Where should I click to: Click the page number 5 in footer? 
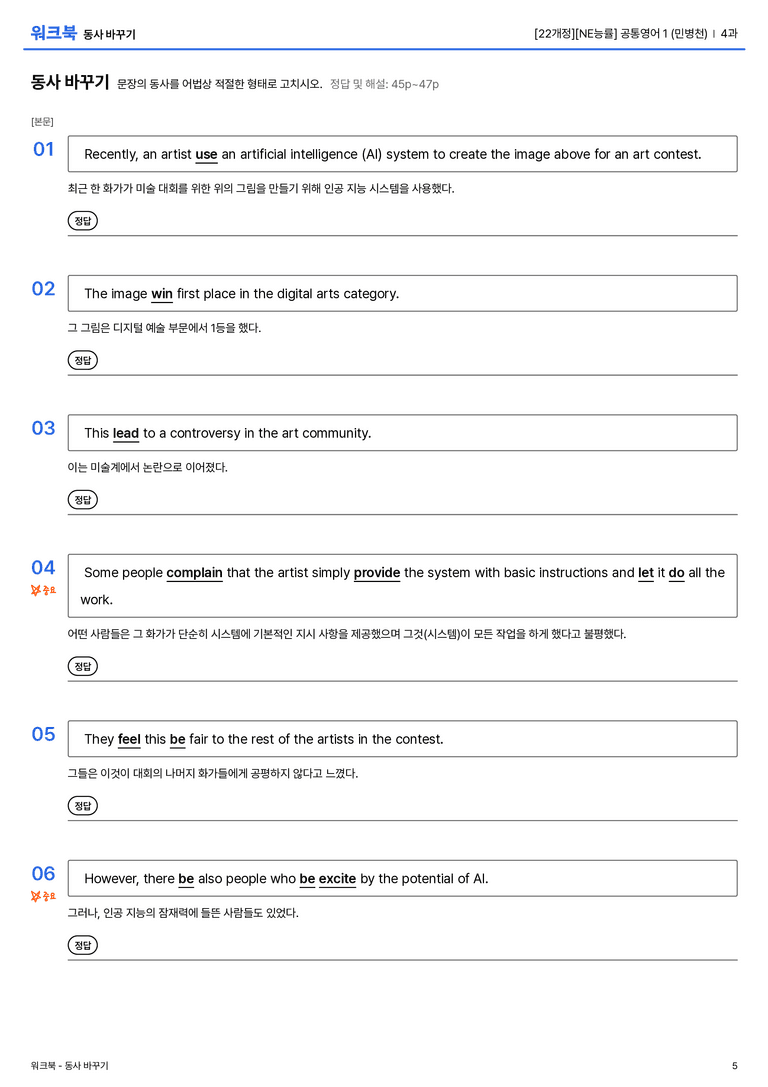coord(735,1066)
